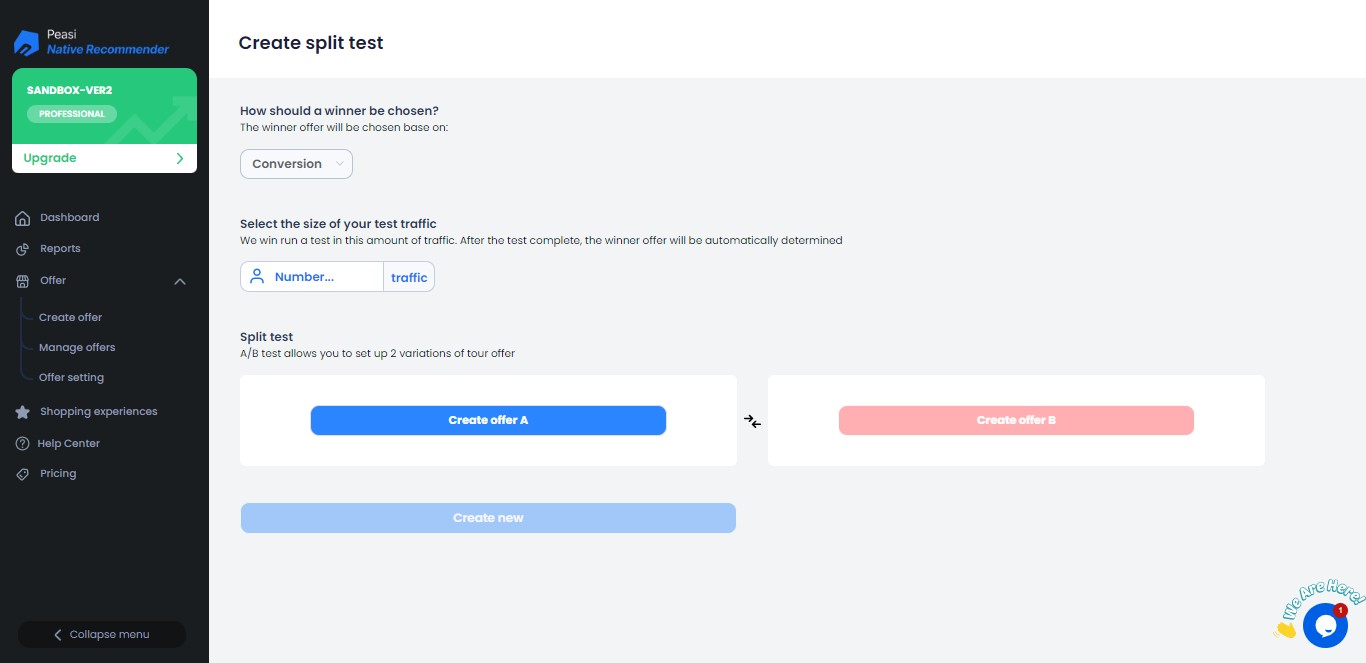
Task: Go to Manage offers
Action: pos(77,347)
